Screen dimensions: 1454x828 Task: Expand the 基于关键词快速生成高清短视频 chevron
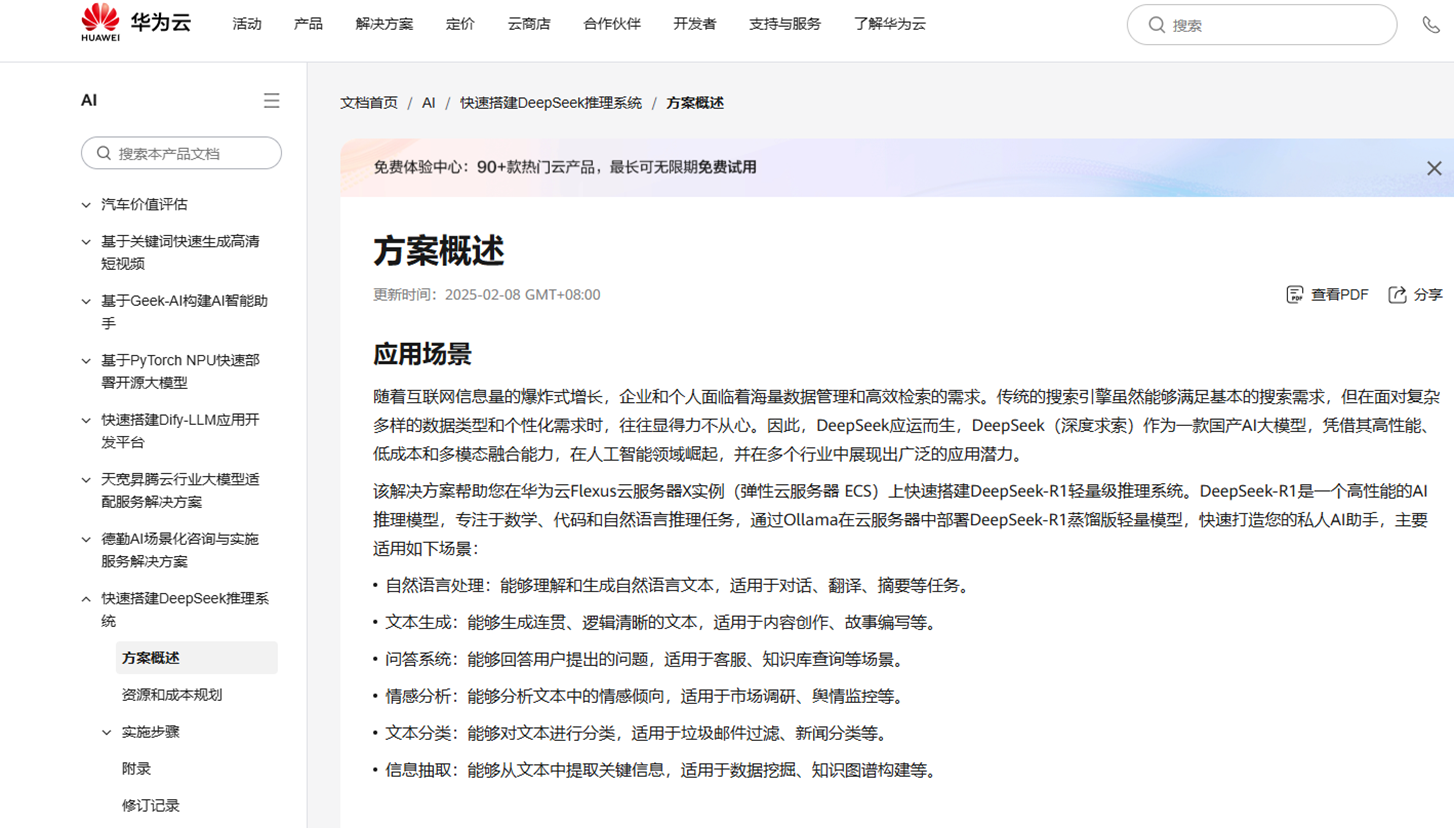point(86,242)
